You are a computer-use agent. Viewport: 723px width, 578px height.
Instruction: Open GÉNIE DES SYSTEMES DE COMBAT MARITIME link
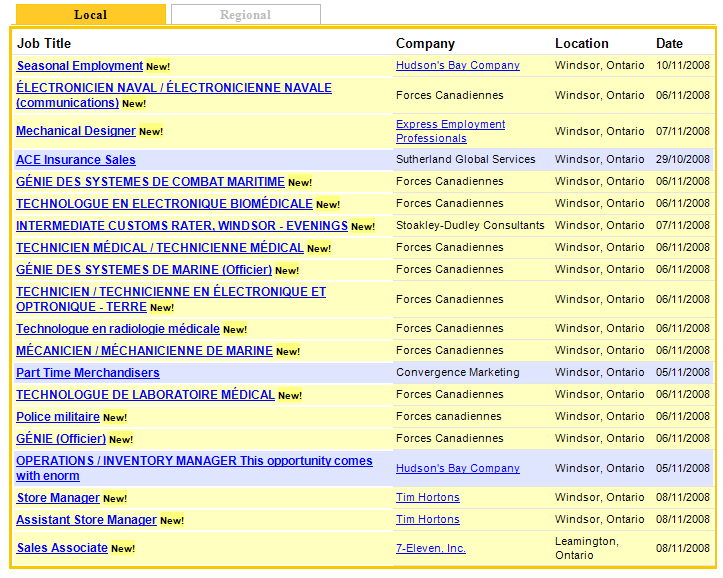pyautogui.click(x=150, y=182)
